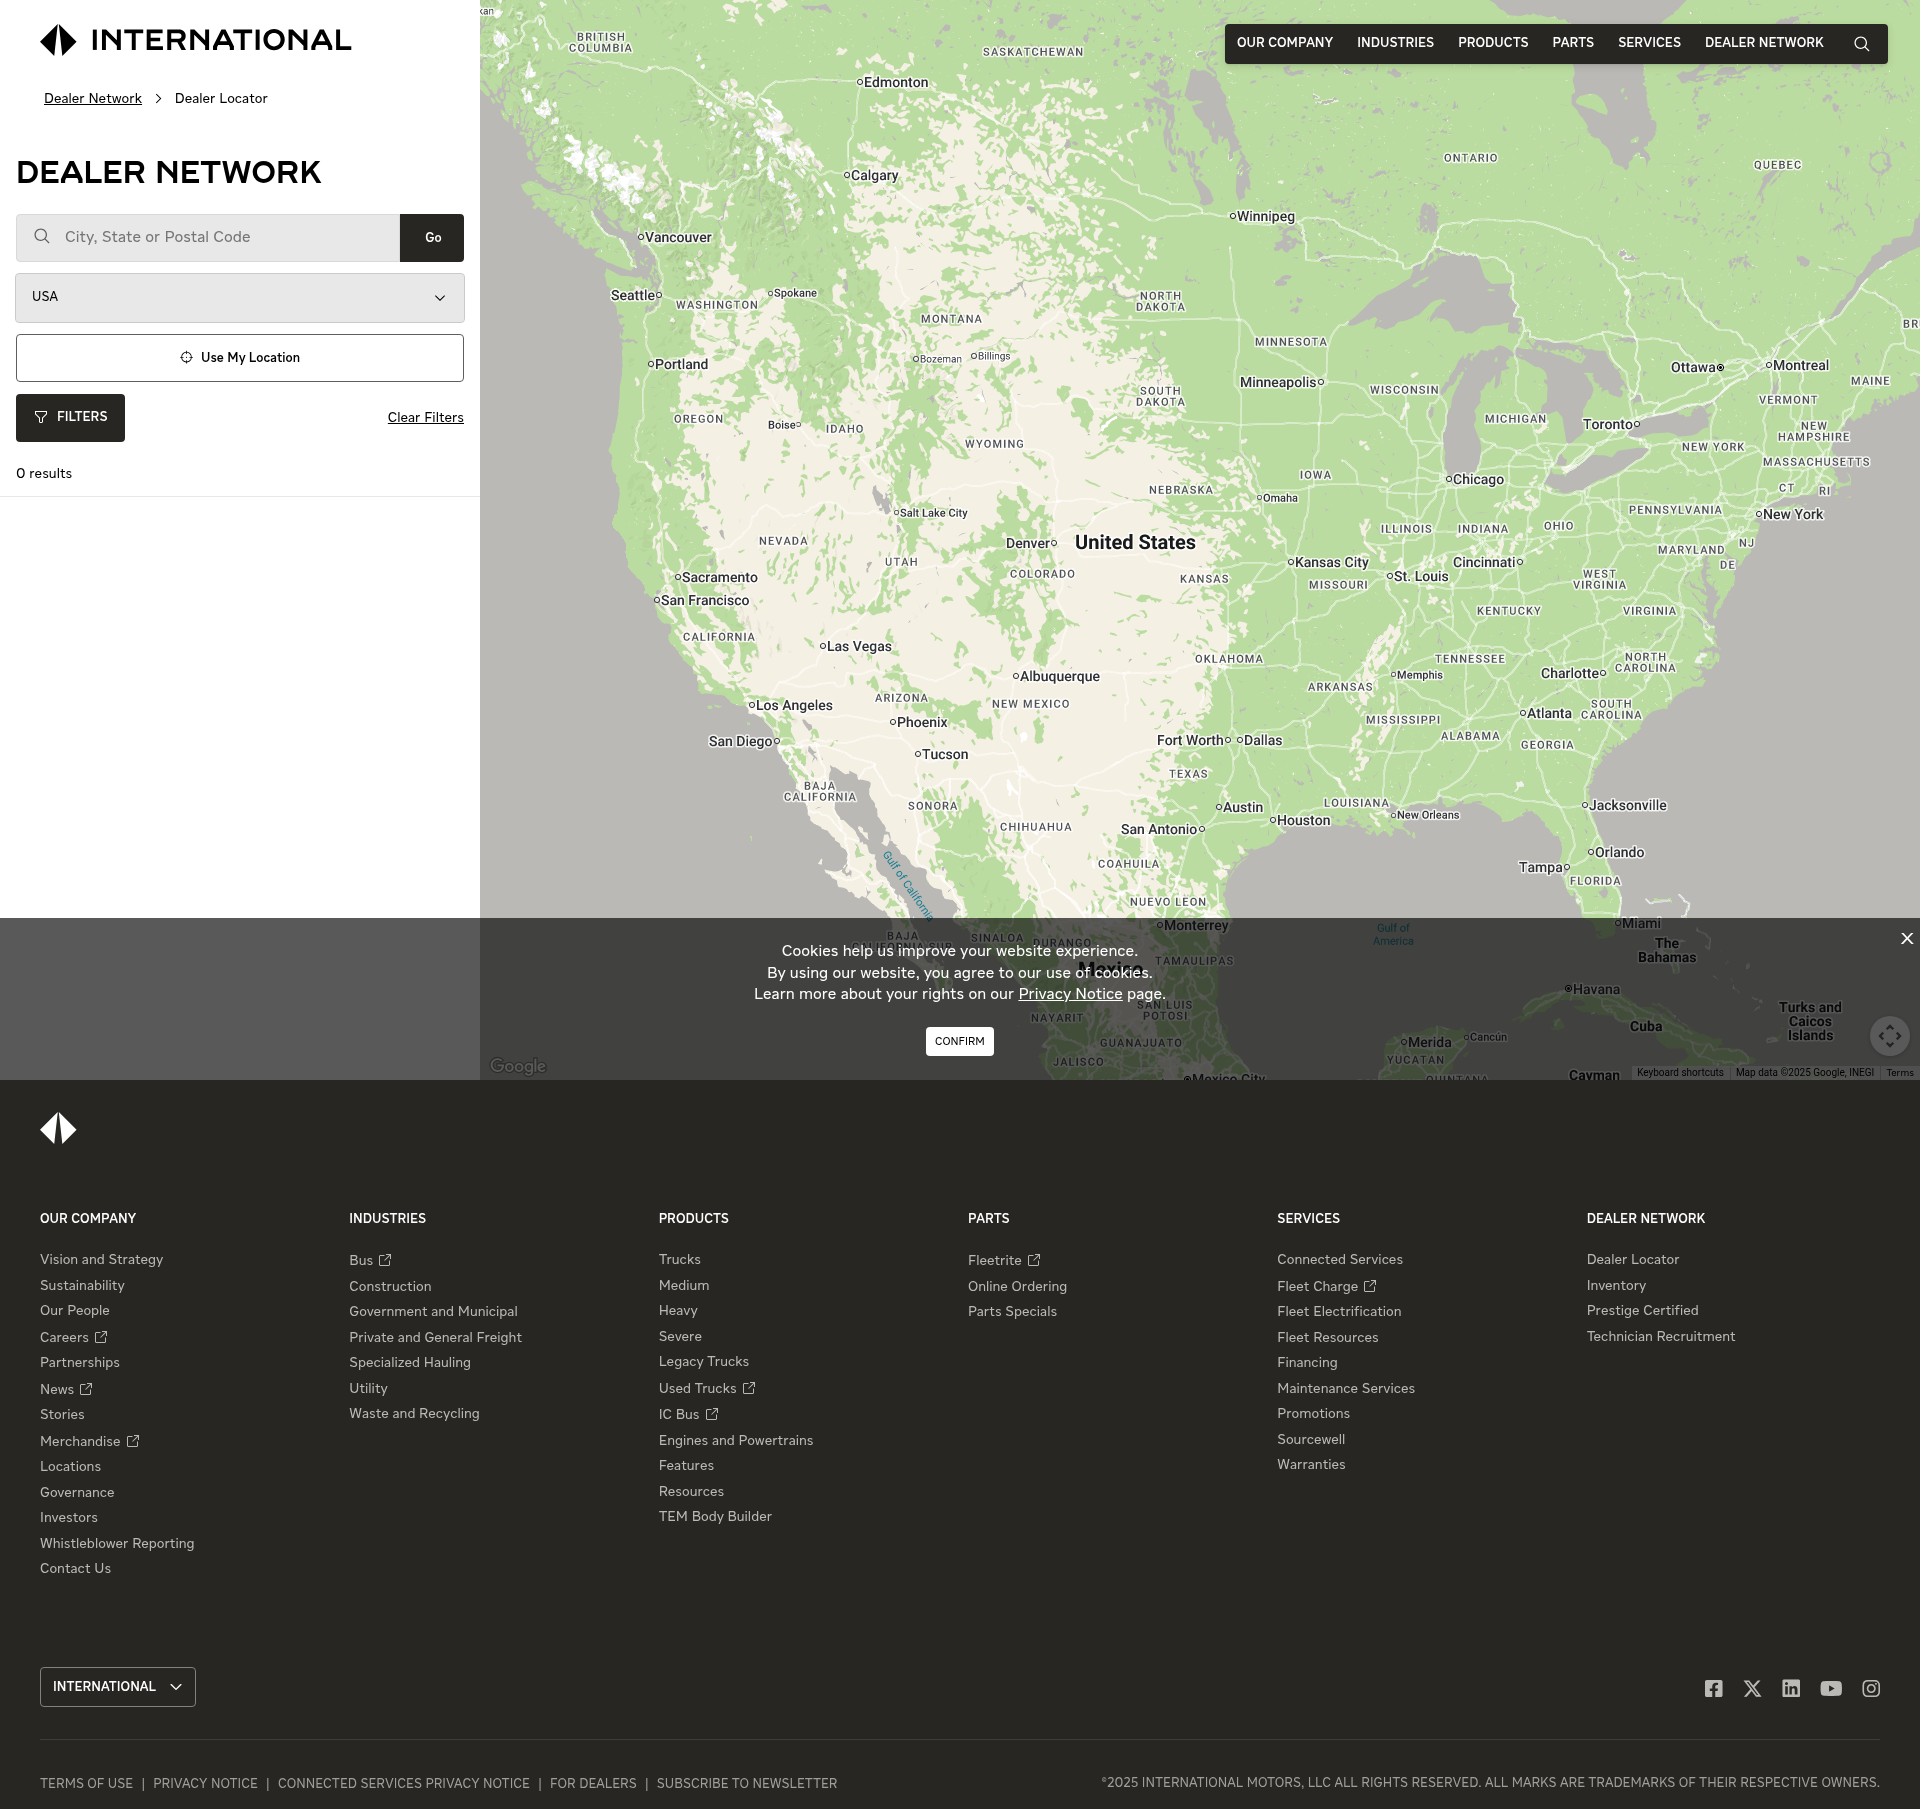The image size is (1928, 1809).
Task: Open X (Twitter) footer icon
Action: point(1752,1688)
